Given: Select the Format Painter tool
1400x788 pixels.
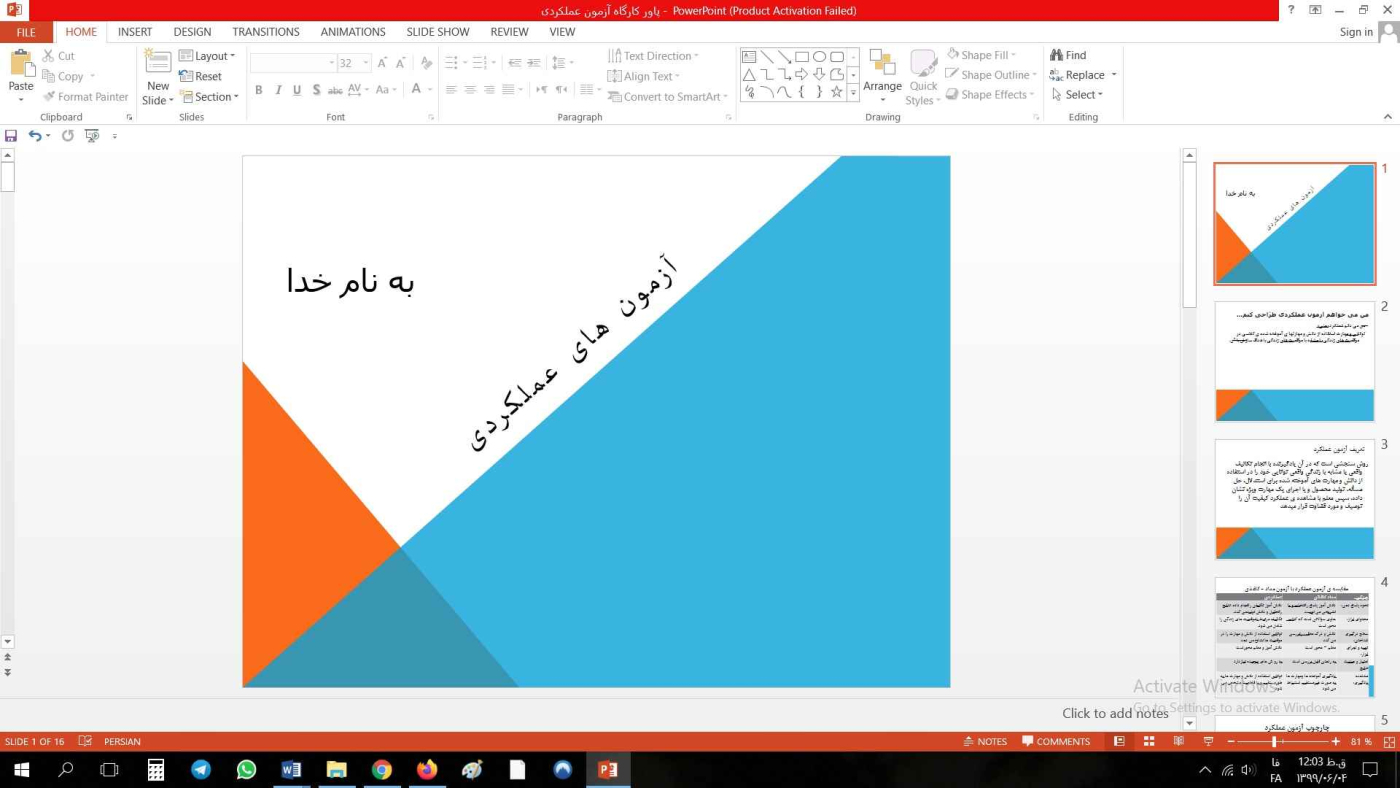Looking at the screenshot, I should [x=85, y=97].
